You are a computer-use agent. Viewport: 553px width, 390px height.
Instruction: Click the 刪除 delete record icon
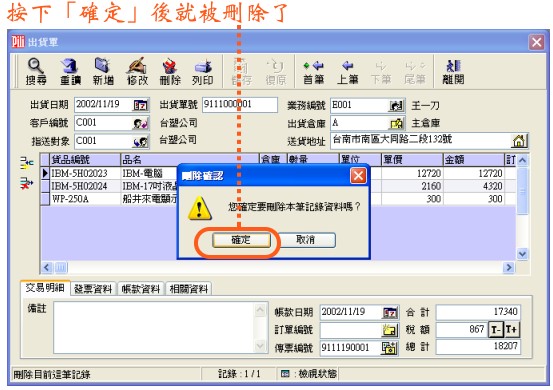[x=170, y=72]
